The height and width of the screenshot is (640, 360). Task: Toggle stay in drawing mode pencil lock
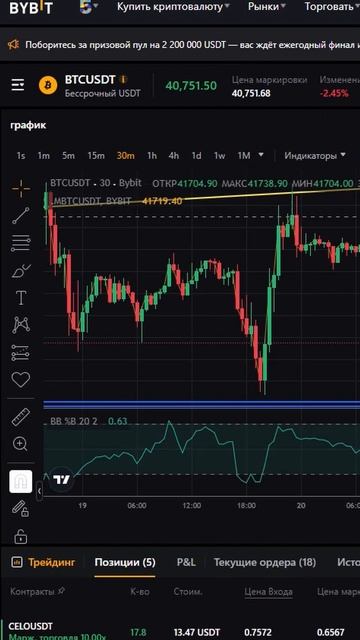pyautogui.click(x=20, y=509)
